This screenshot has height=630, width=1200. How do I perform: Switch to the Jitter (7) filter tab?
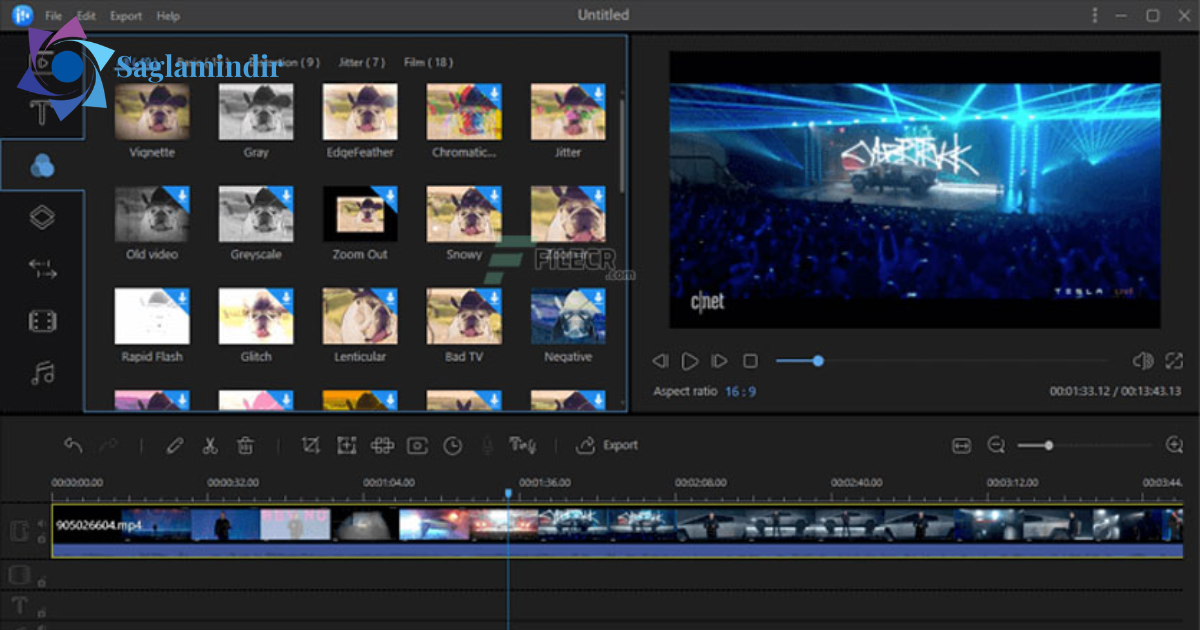362,62
